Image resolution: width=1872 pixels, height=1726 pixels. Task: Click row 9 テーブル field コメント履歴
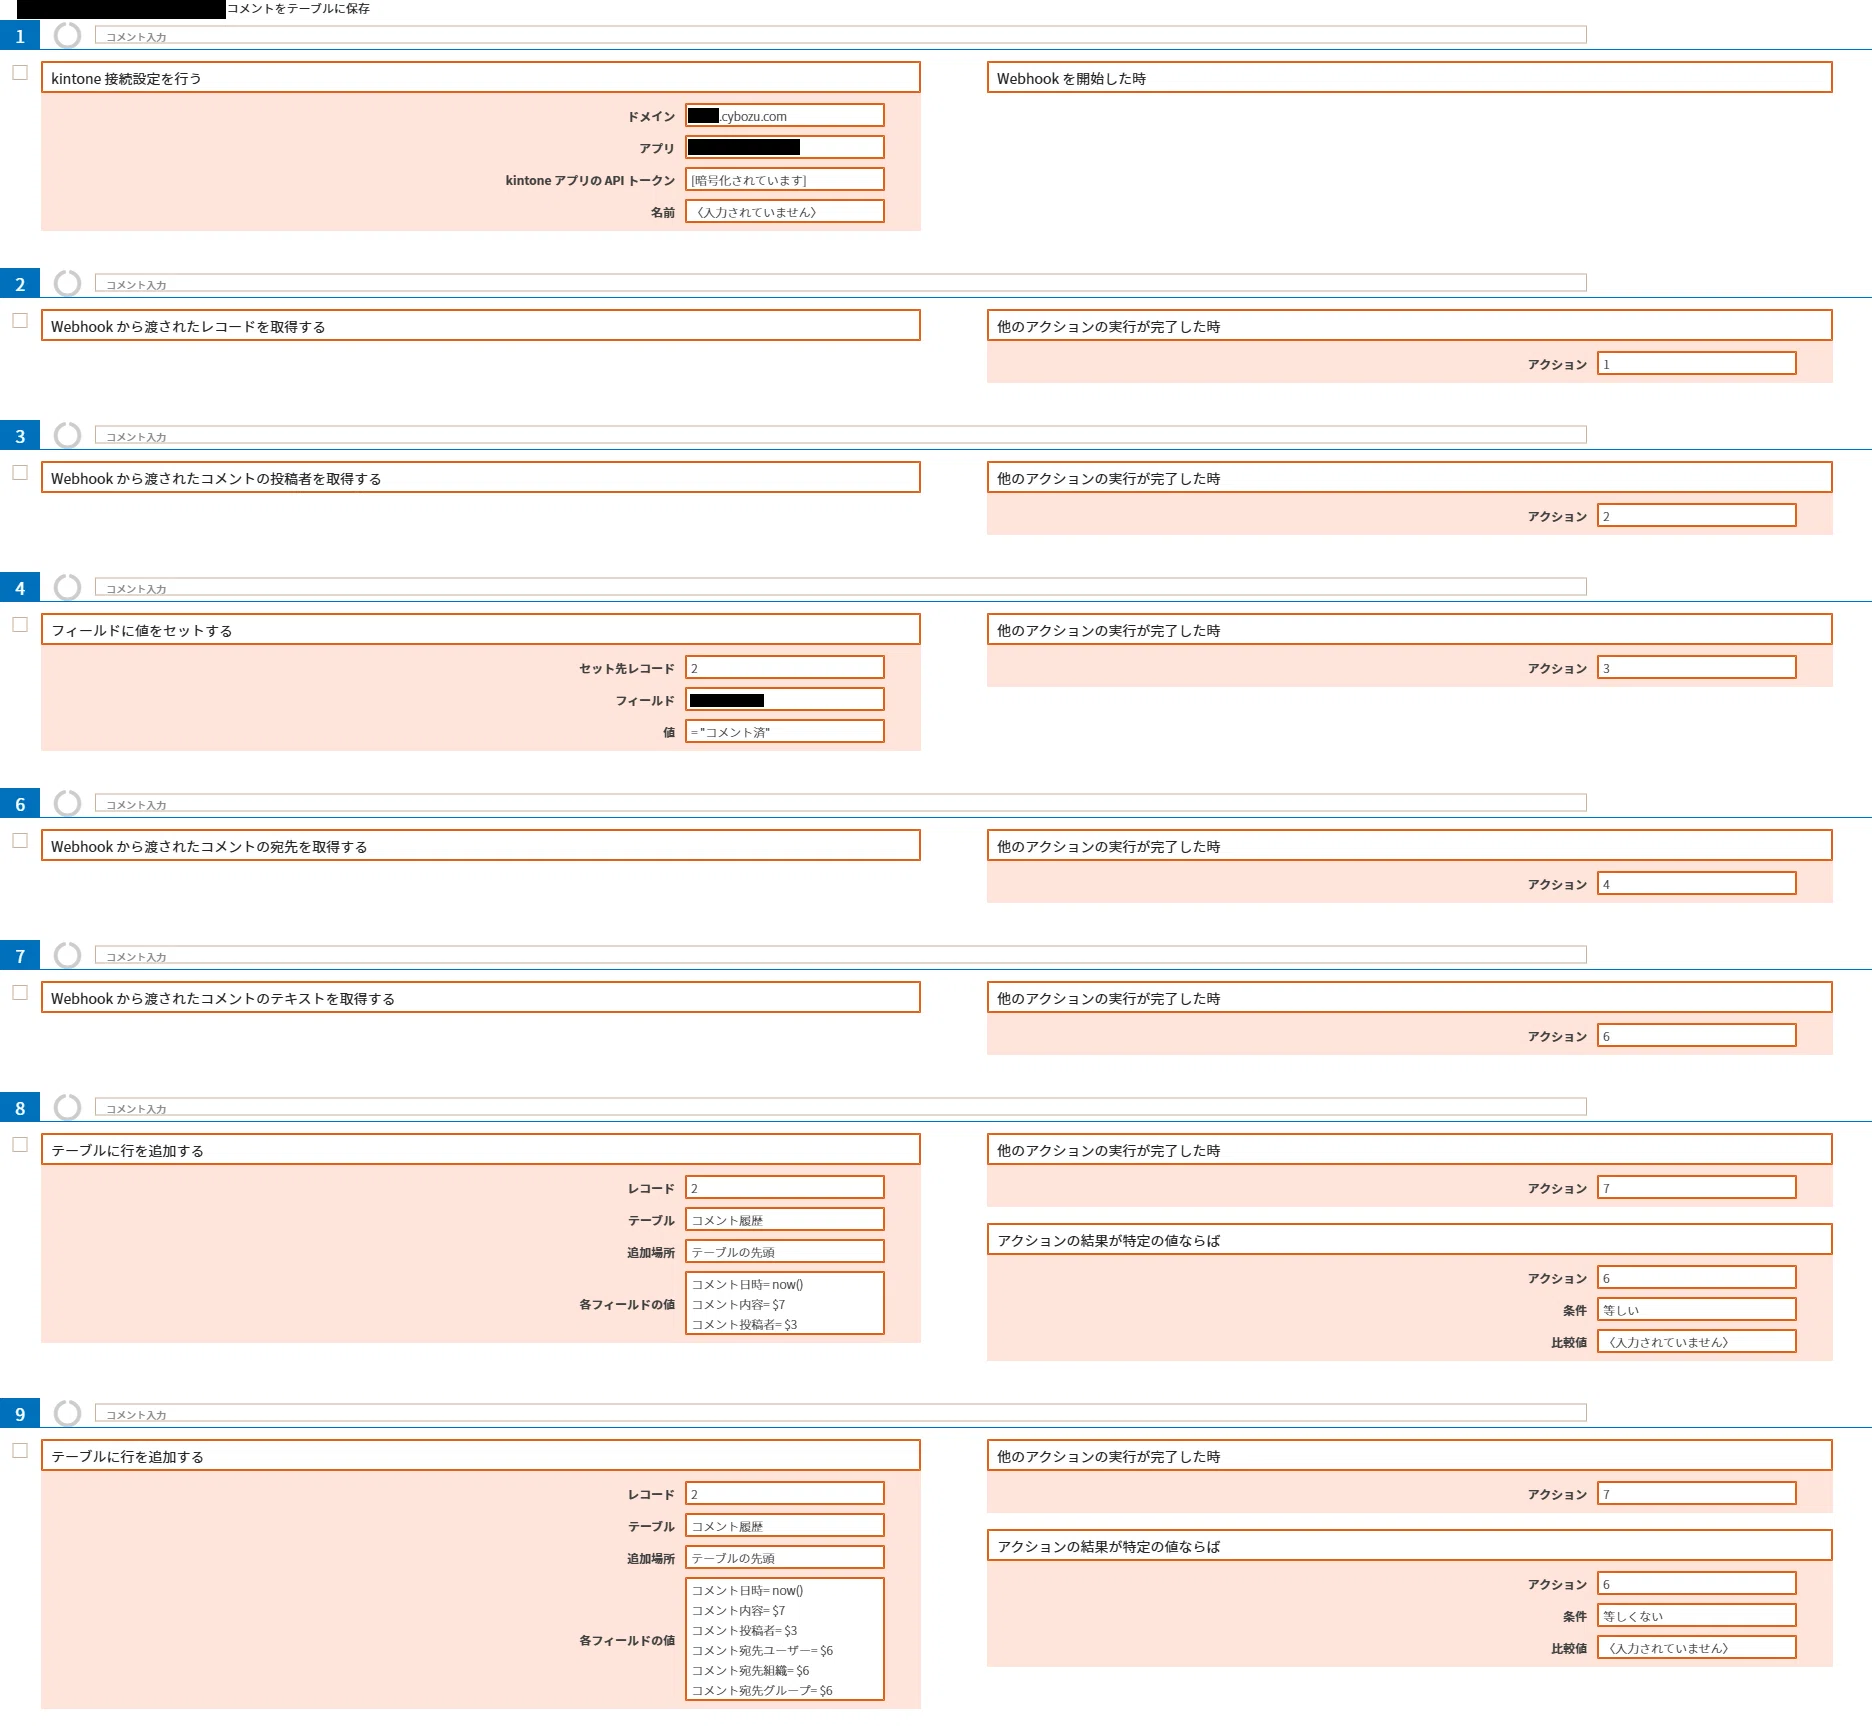click(x=785, y=1526)
